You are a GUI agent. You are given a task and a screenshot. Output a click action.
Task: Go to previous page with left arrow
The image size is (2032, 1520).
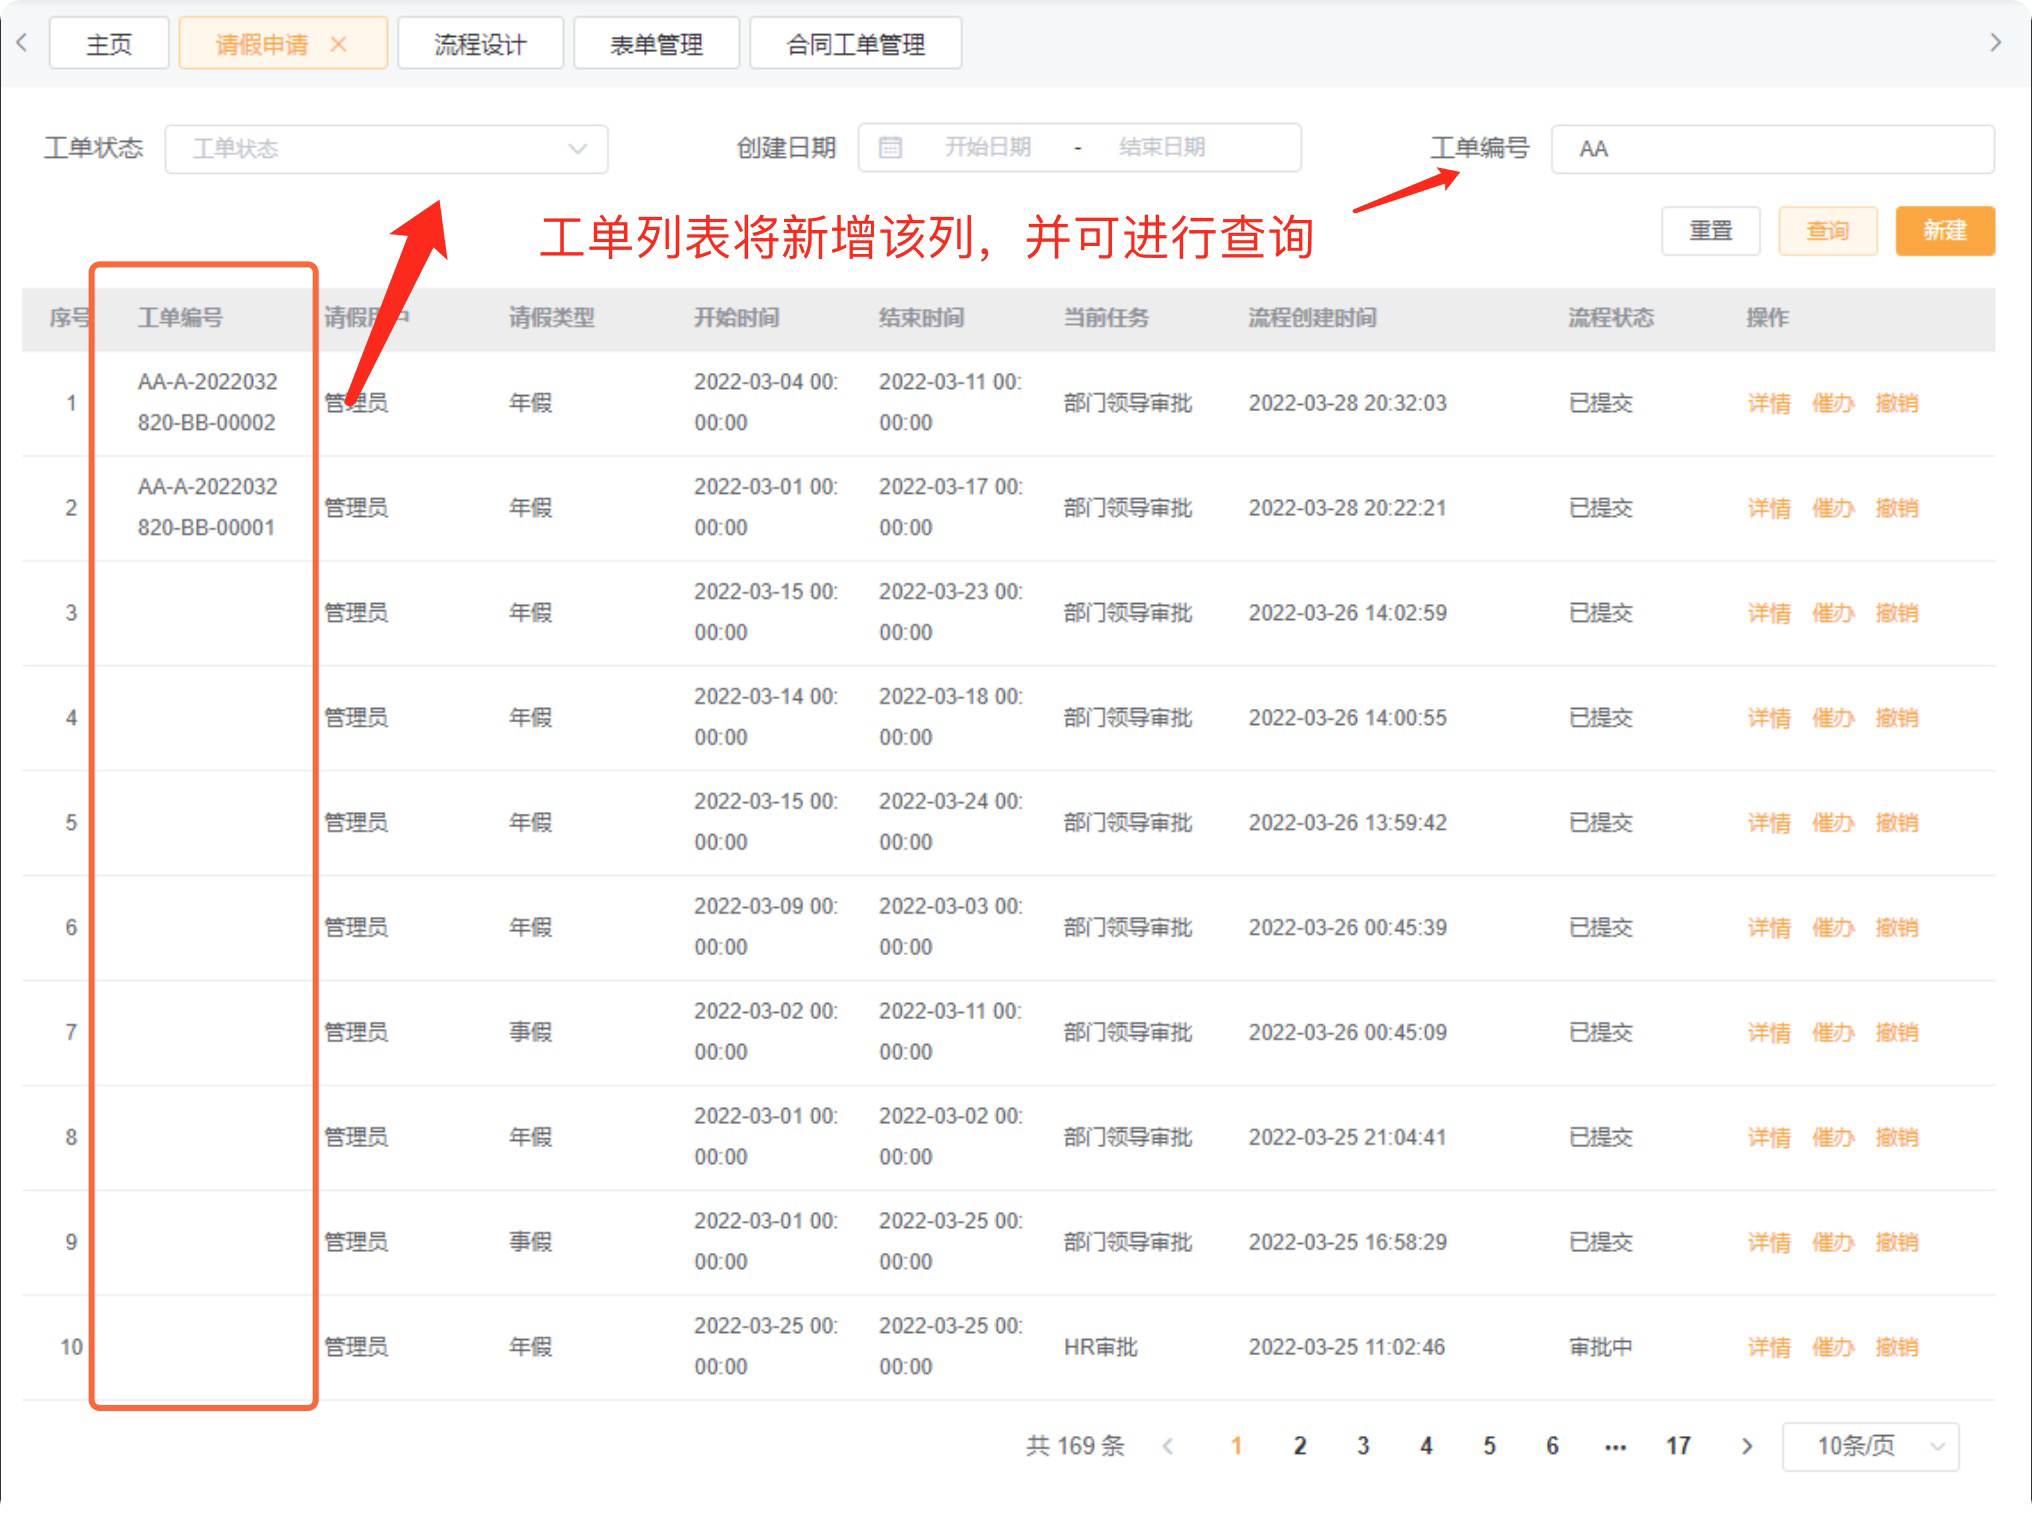coord(1167,1446)
